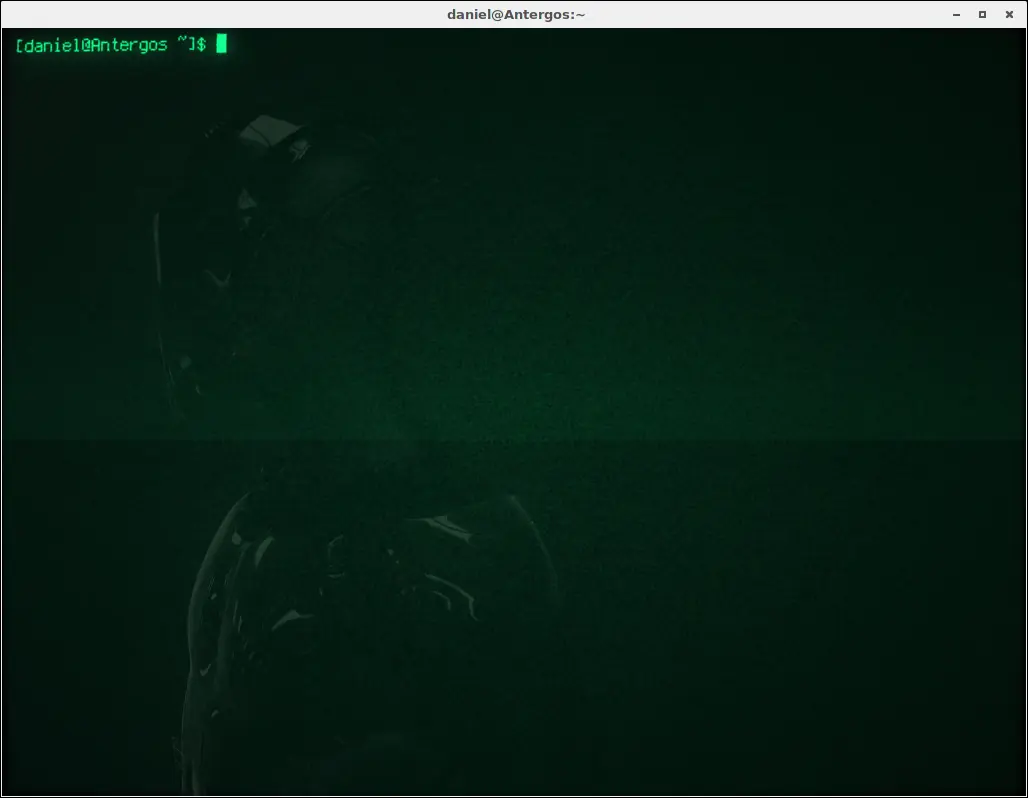The image size is (1028, 798).
Task: Minimize the daniel@Antergos terminal window
Action: (957, 14)
